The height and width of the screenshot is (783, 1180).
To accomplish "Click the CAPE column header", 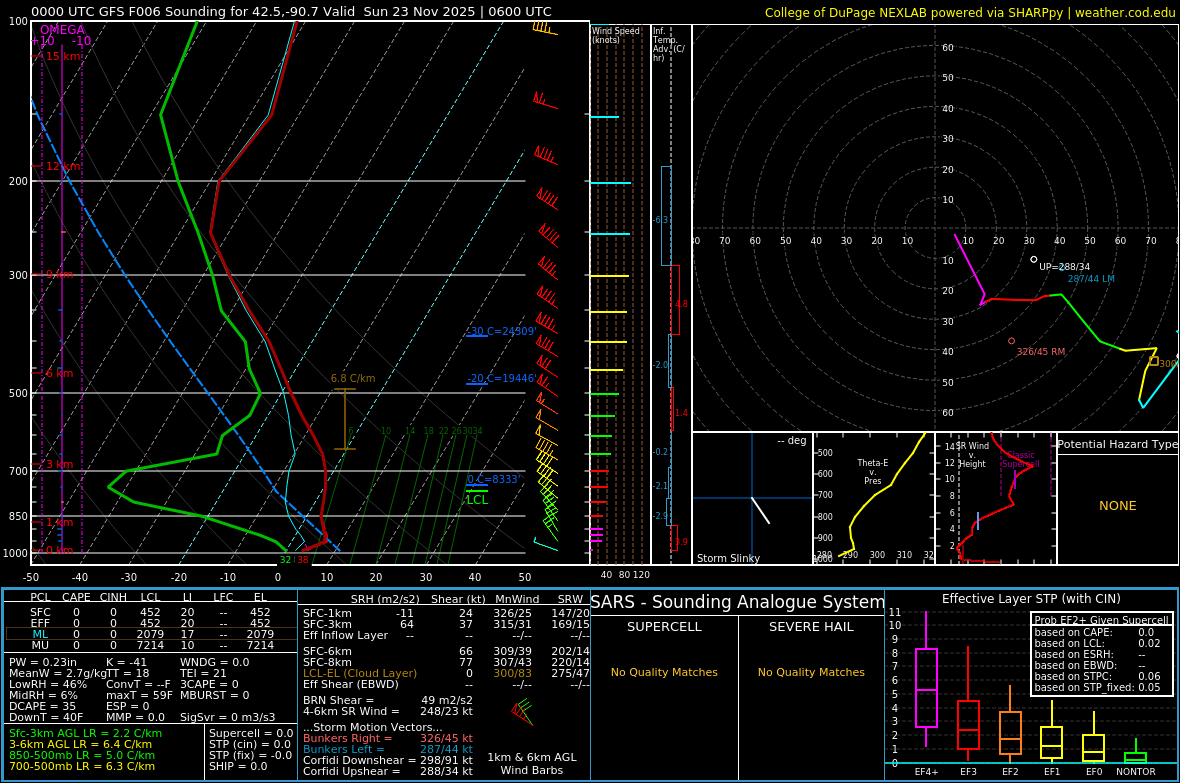I will 76,597.
